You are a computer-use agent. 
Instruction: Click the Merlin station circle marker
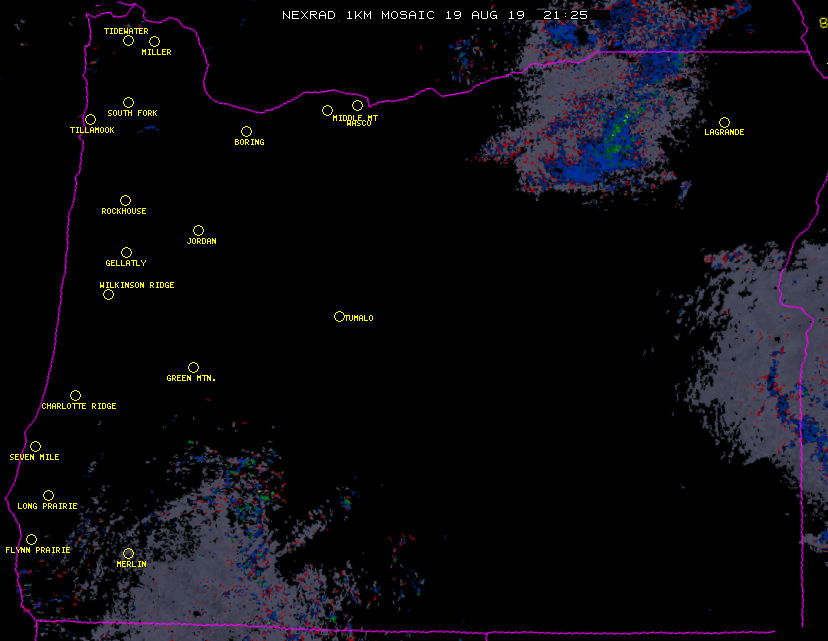click(x=128, y=553)
